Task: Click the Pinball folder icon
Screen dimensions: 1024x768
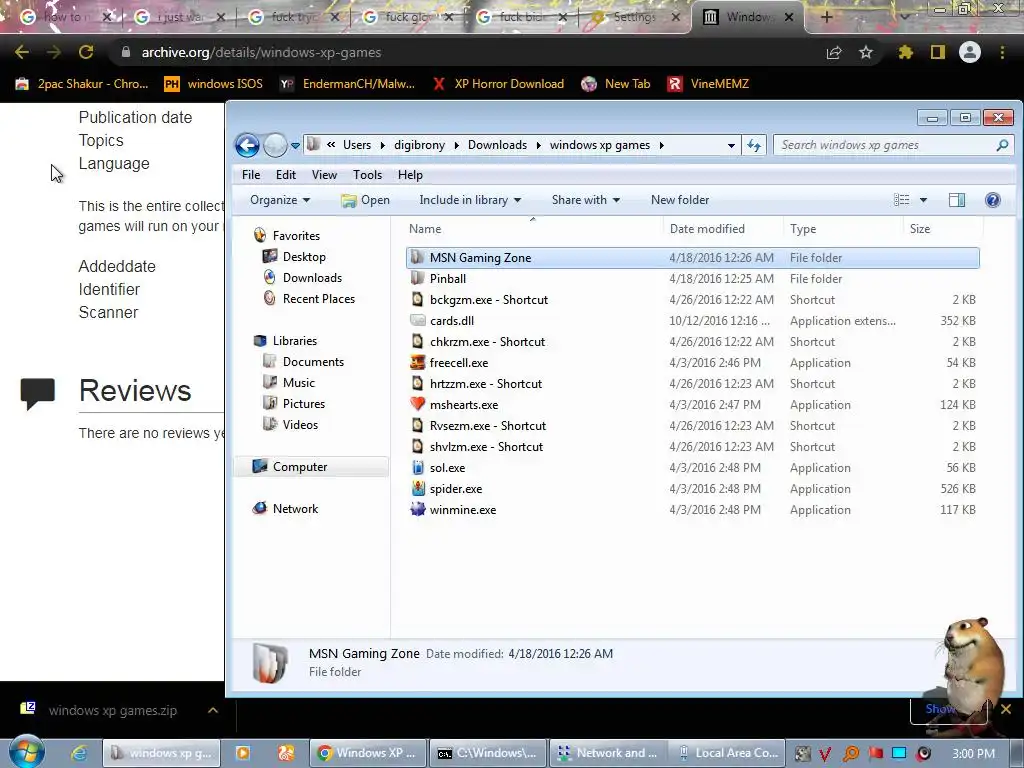Action: tap(417, 278)
